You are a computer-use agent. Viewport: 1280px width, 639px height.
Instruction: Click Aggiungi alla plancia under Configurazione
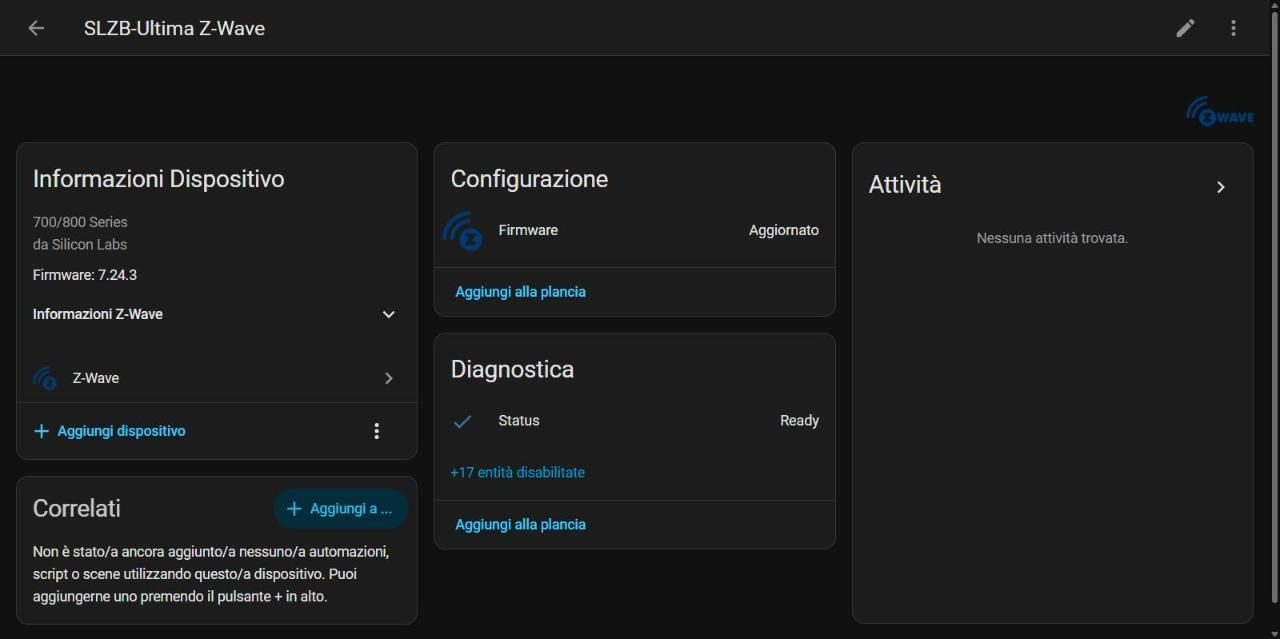(520, 292)
